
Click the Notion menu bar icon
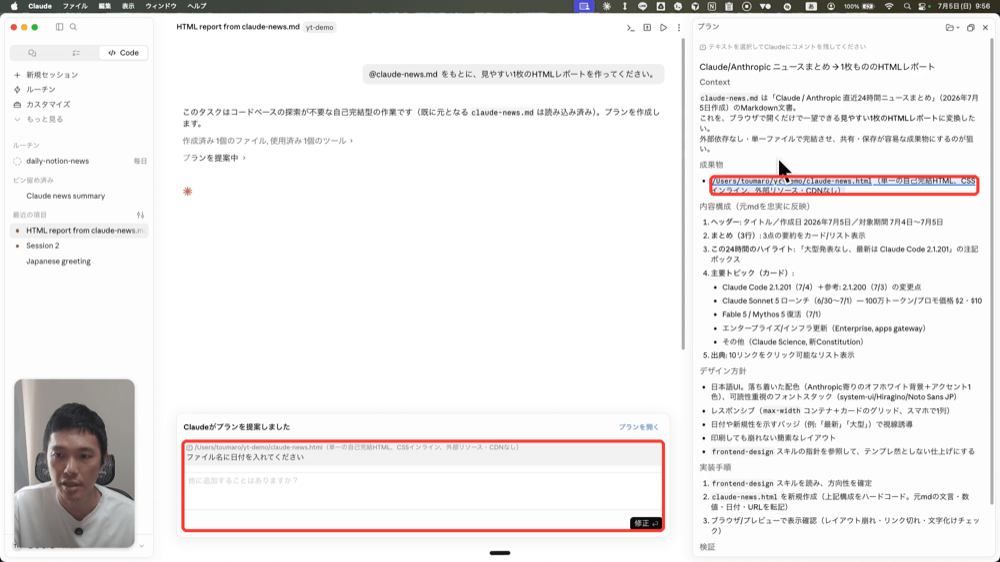point(711,6)
